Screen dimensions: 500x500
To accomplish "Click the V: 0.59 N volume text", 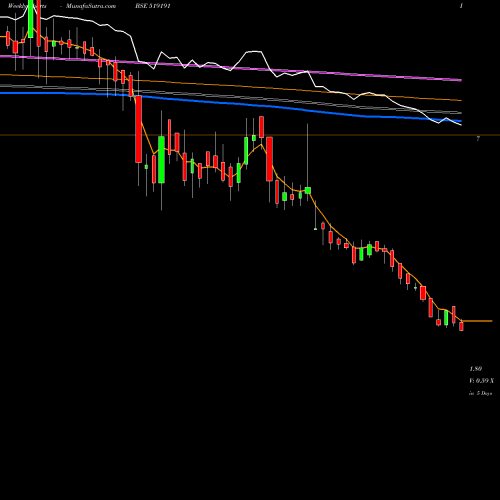I will coord(482,381).
